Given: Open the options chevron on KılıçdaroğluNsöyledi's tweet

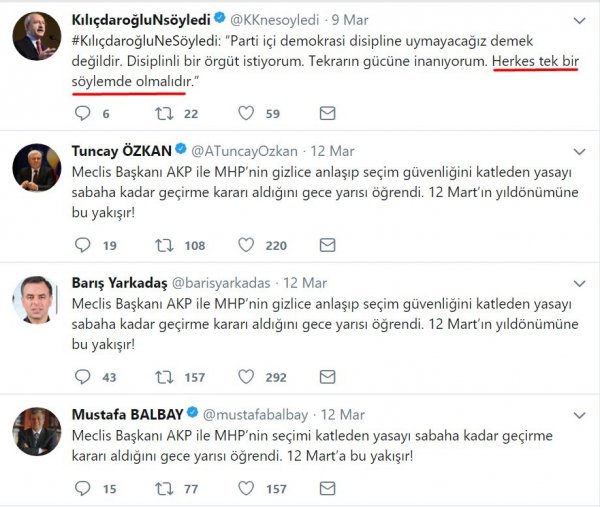Looking at the screenshot, I should coord(580,21).
